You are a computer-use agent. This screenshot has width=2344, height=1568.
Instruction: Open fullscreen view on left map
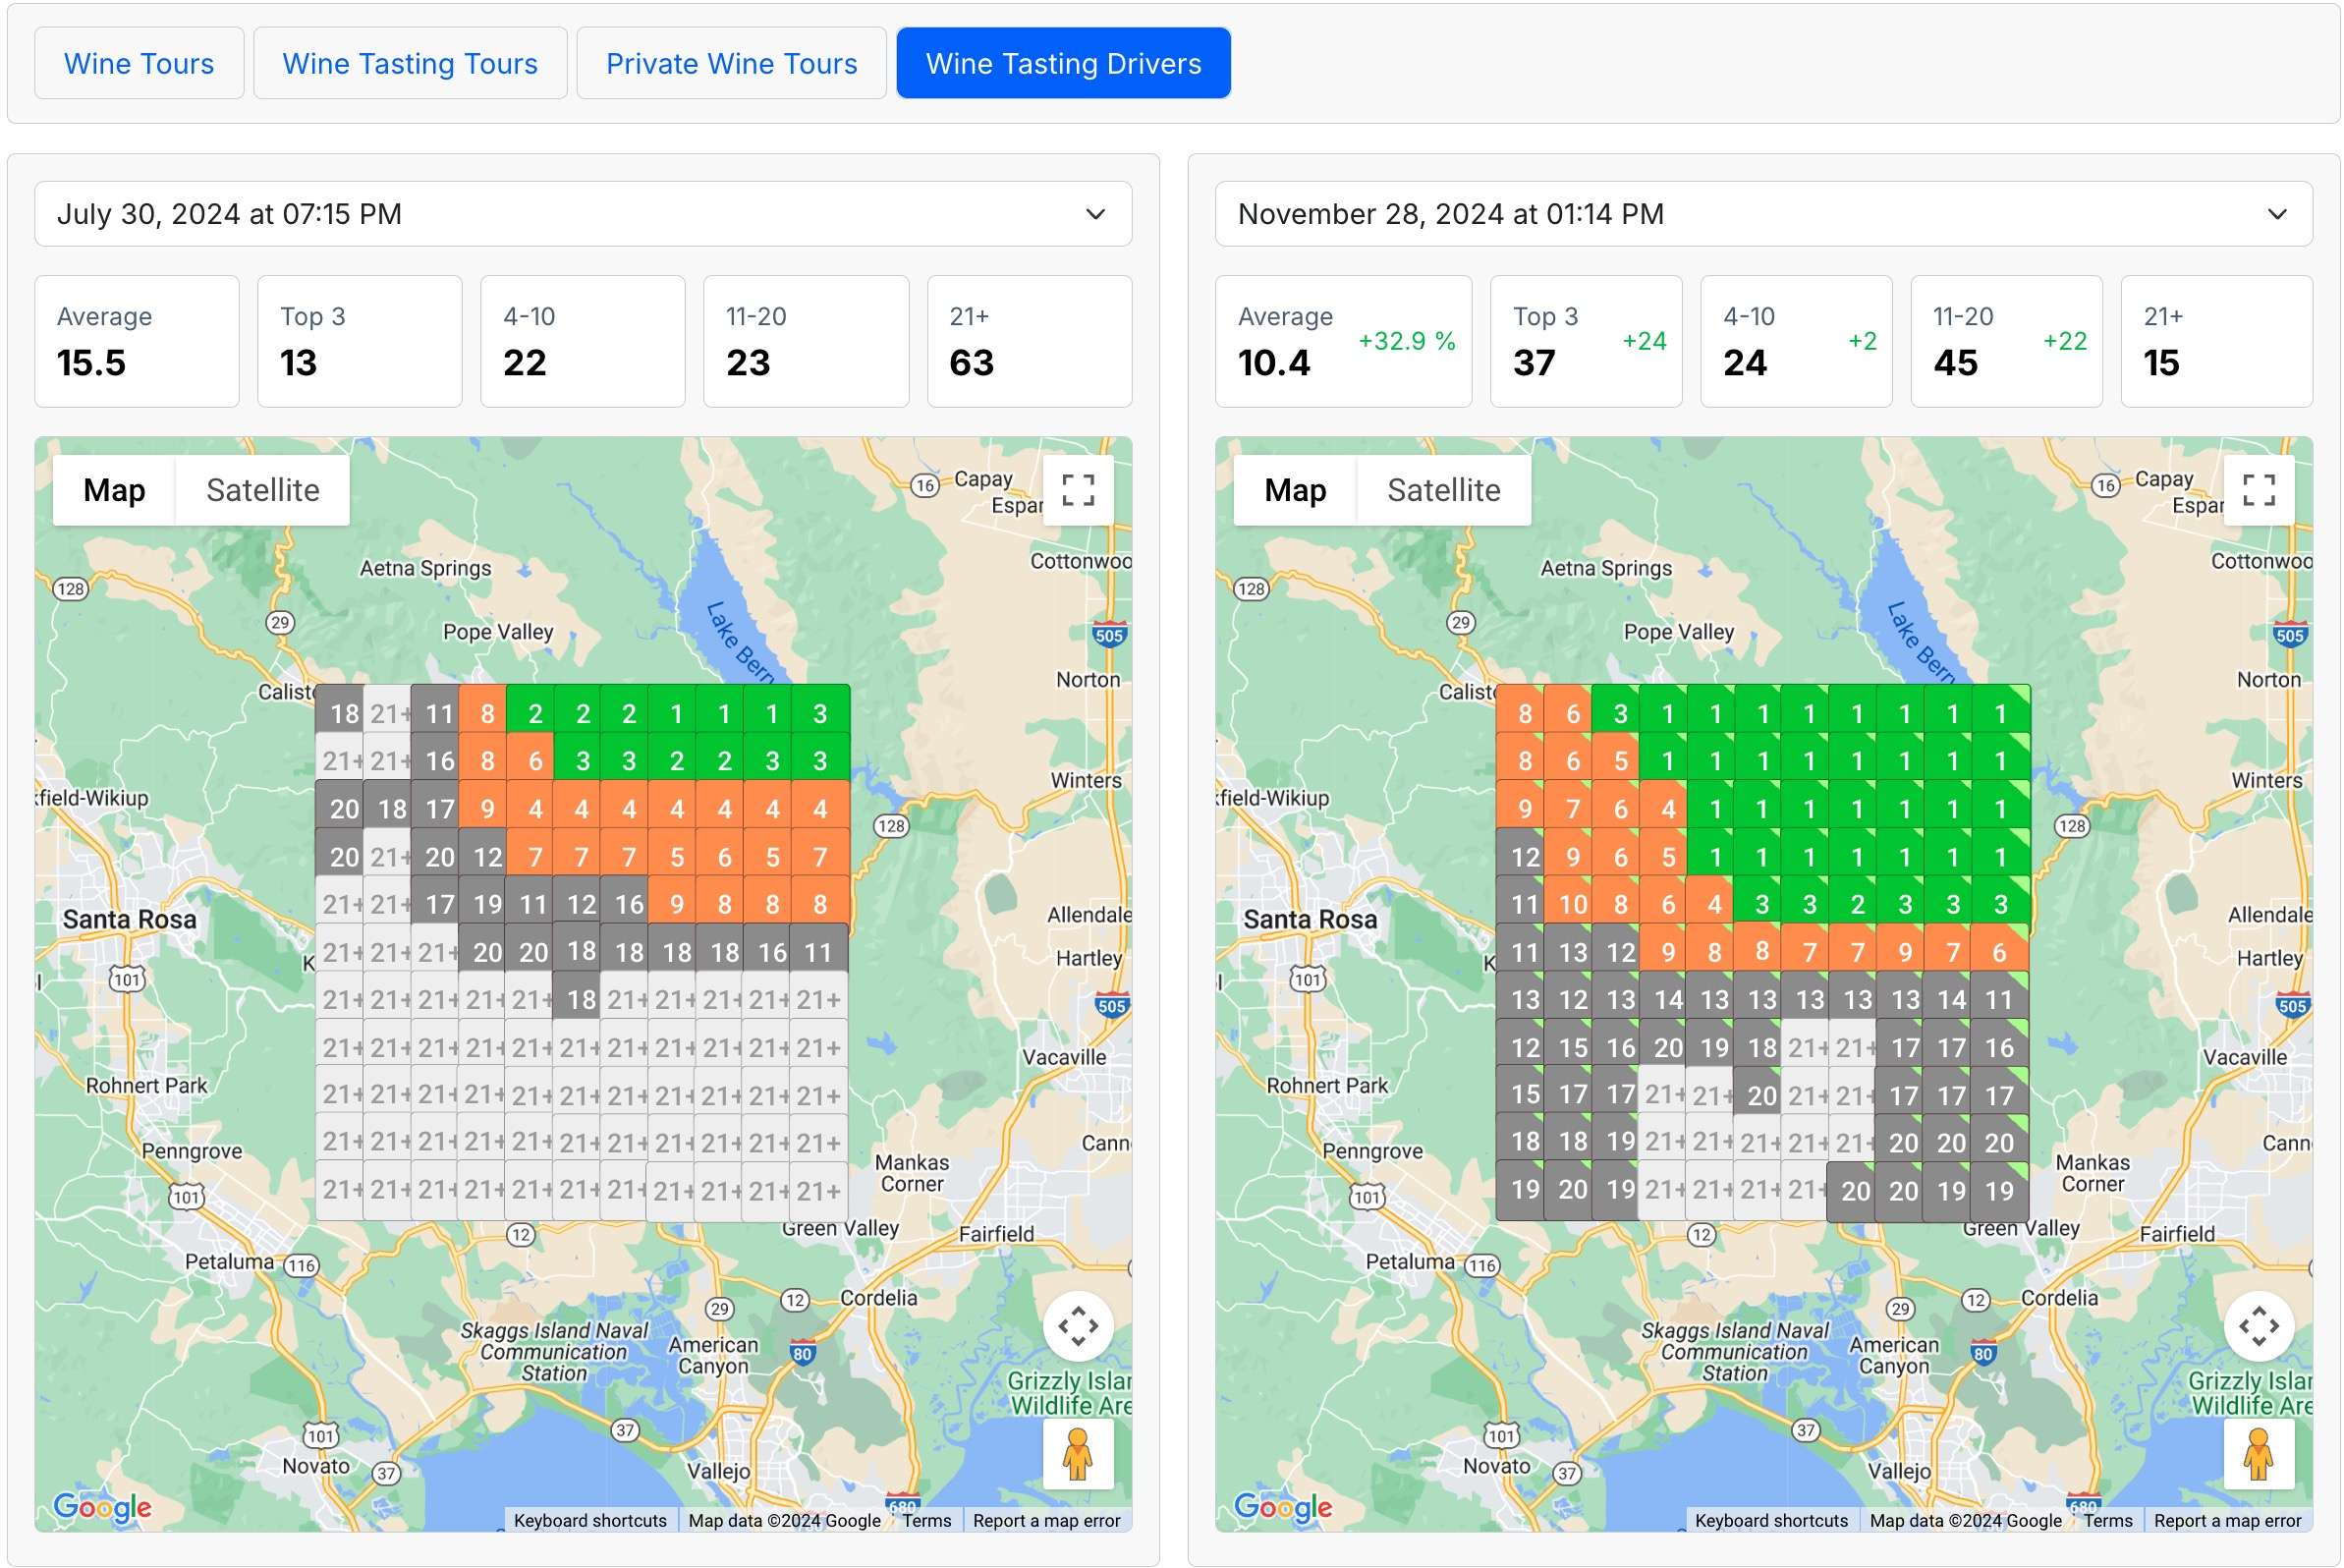pos(1078,490)
